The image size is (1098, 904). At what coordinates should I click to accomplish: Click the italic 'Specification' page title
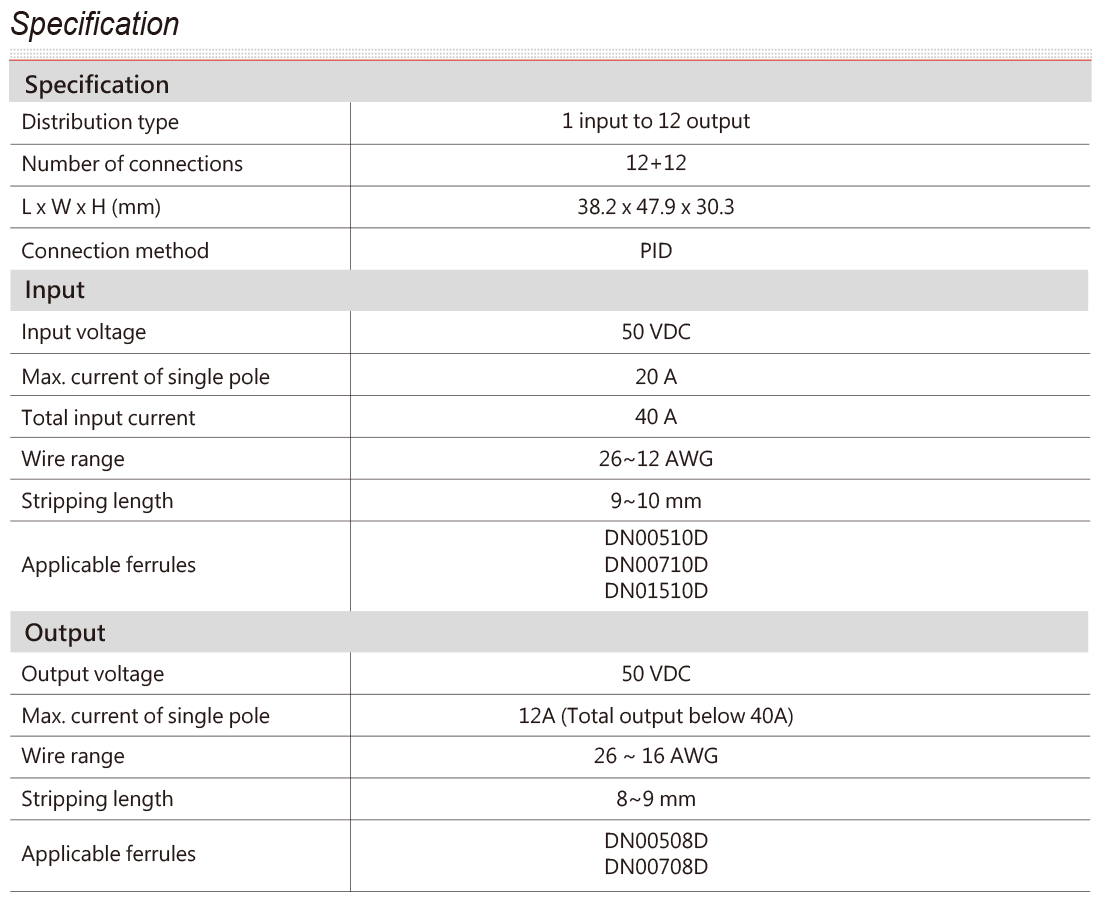coord(95,25)
